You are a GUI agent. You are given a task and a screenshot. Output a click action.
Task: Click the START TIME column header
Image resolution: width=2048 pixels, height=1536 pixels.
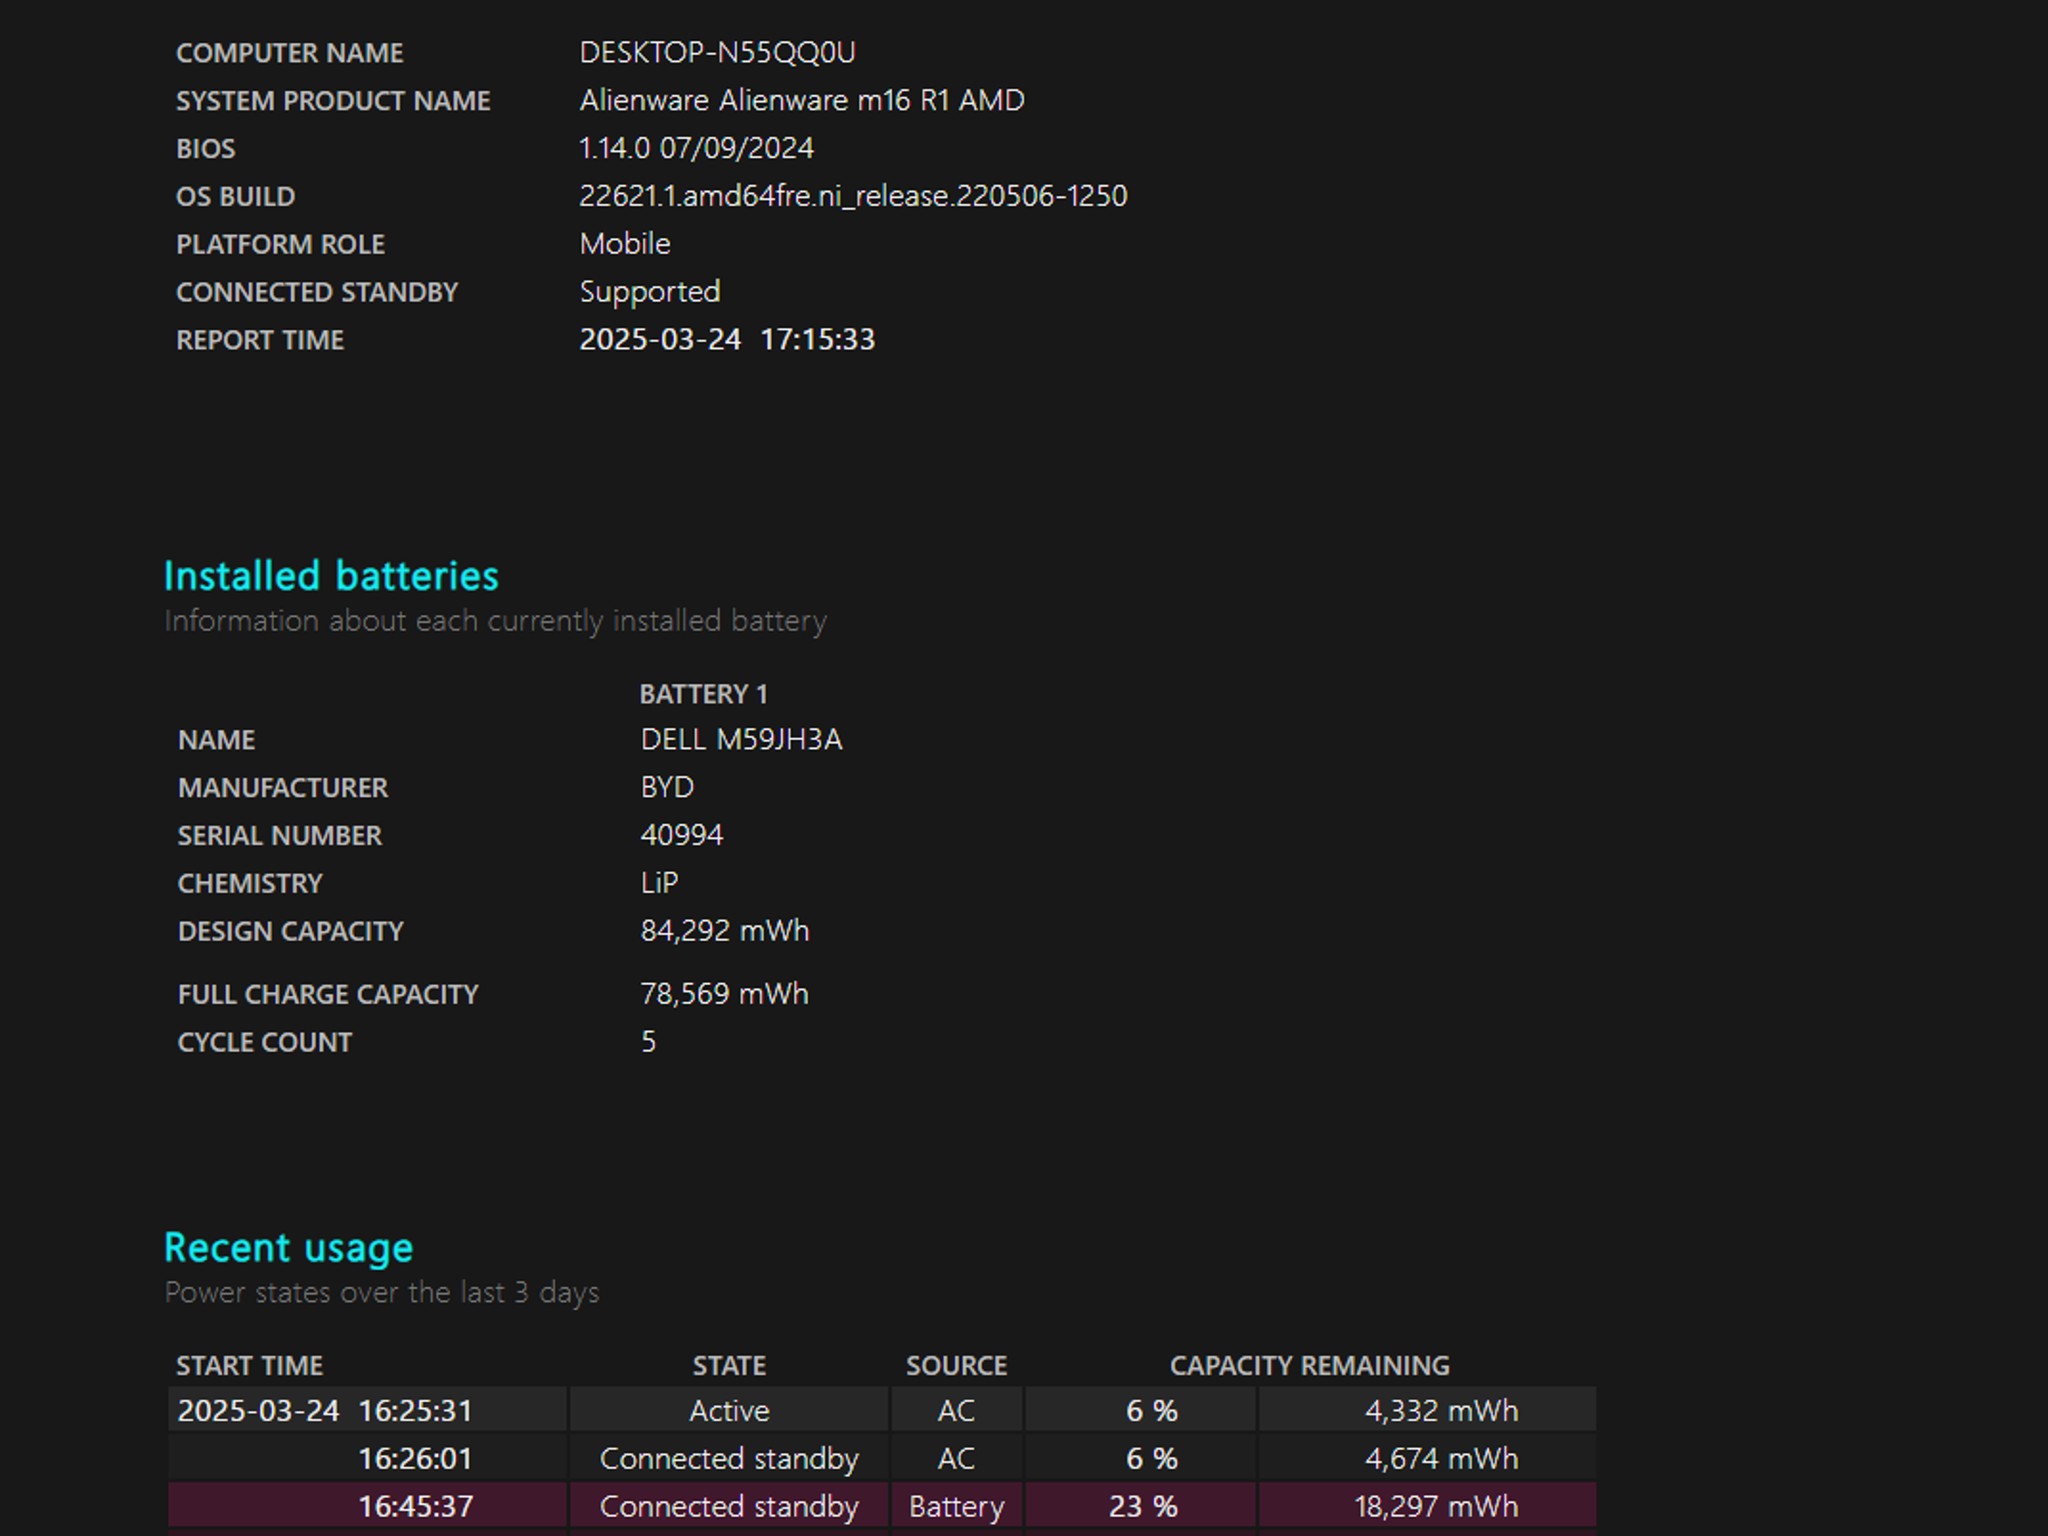pos(249,1366)
